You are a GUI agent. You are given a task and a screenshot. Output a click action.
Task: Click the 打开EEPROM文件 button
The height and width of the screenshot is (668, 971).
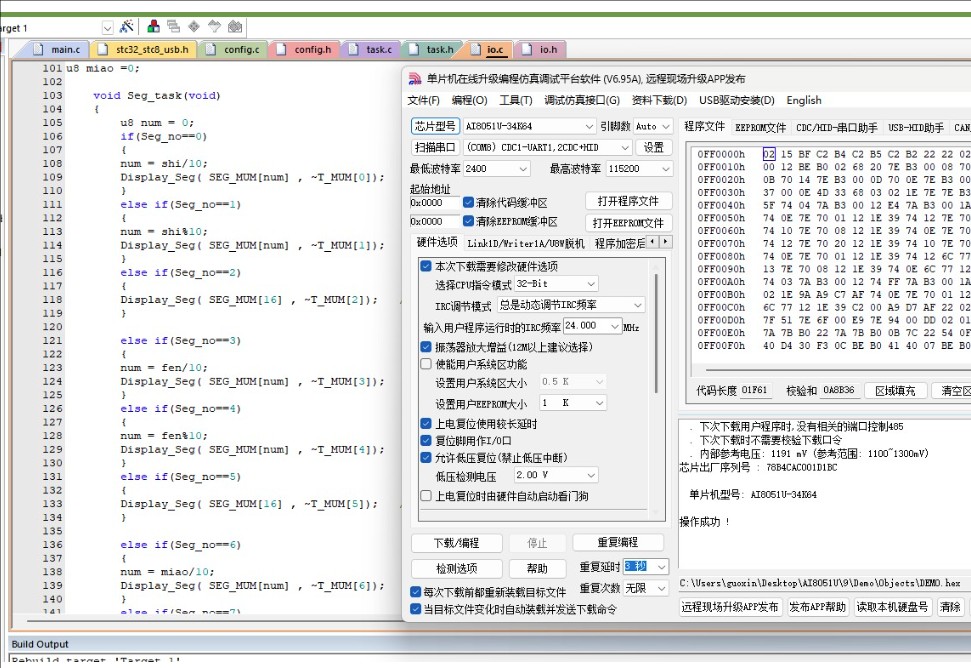coord(628,223)
